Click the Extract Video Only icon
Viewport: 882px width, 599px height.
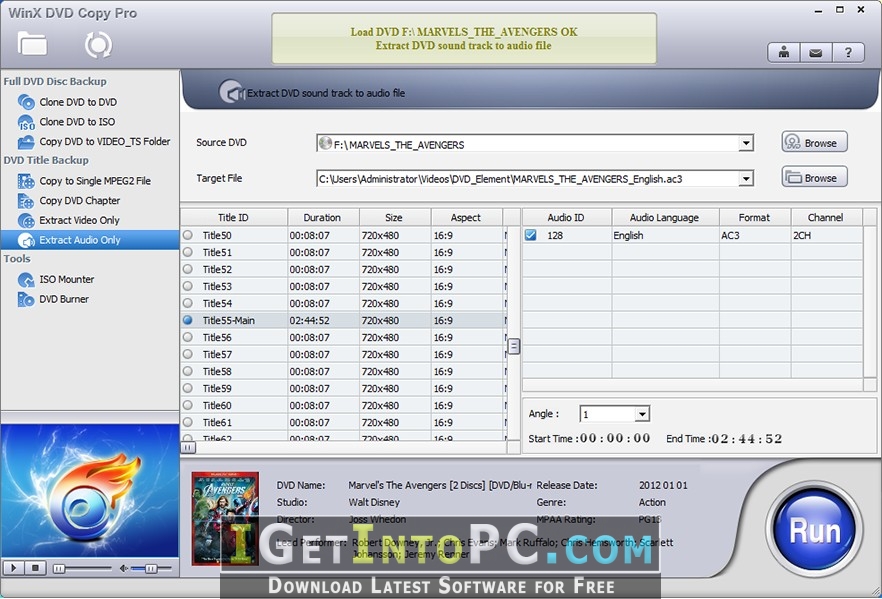[x=26, y=220]
